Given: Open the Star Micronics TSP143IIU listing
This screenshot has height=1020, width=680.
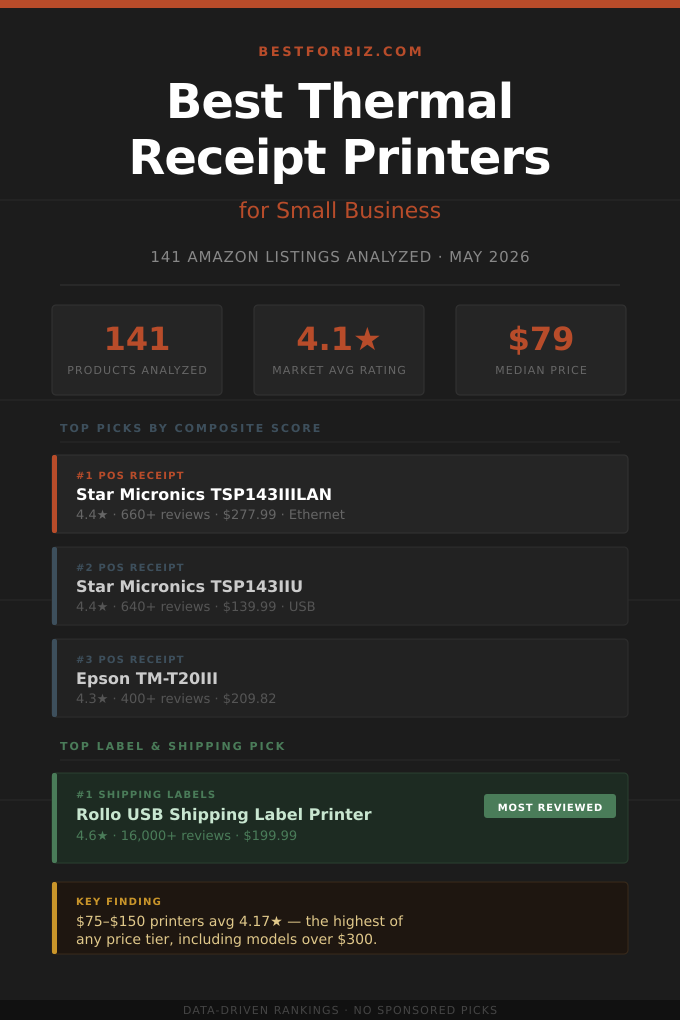Looking at the screenshot, I should tap(340, 586).
